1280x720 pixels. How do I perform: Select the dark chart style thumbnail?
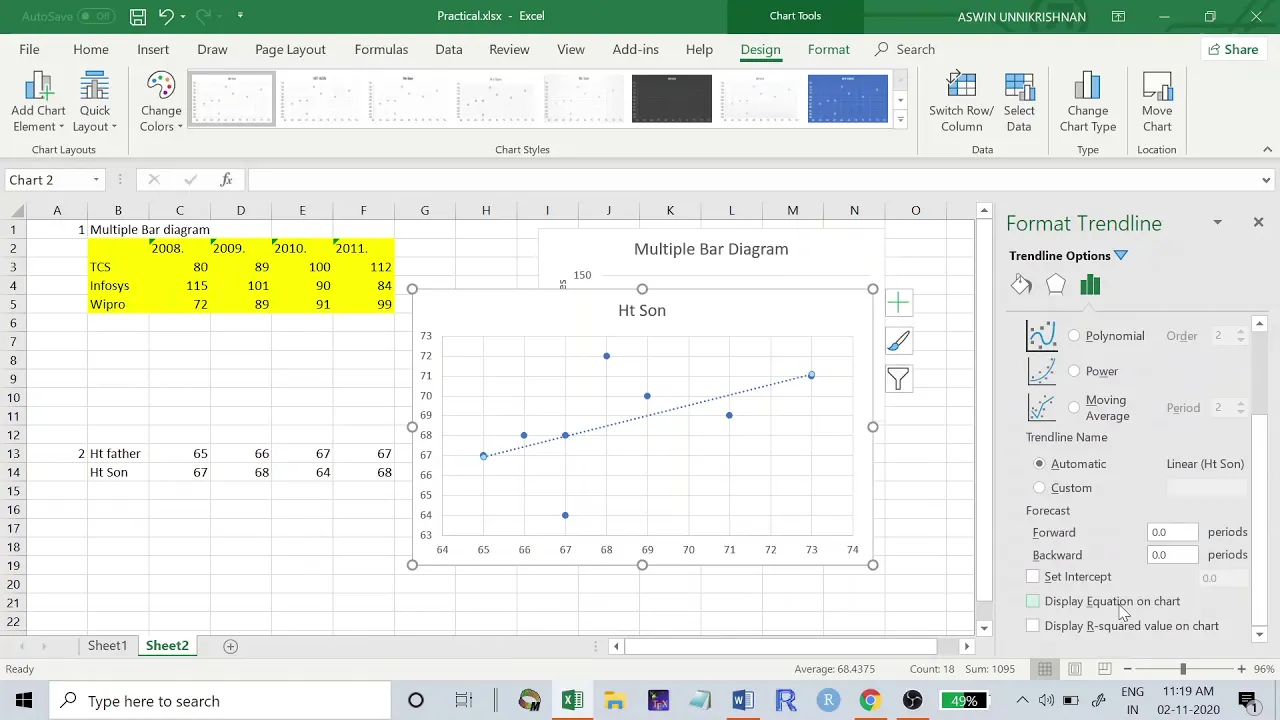(x=671, y=98)
